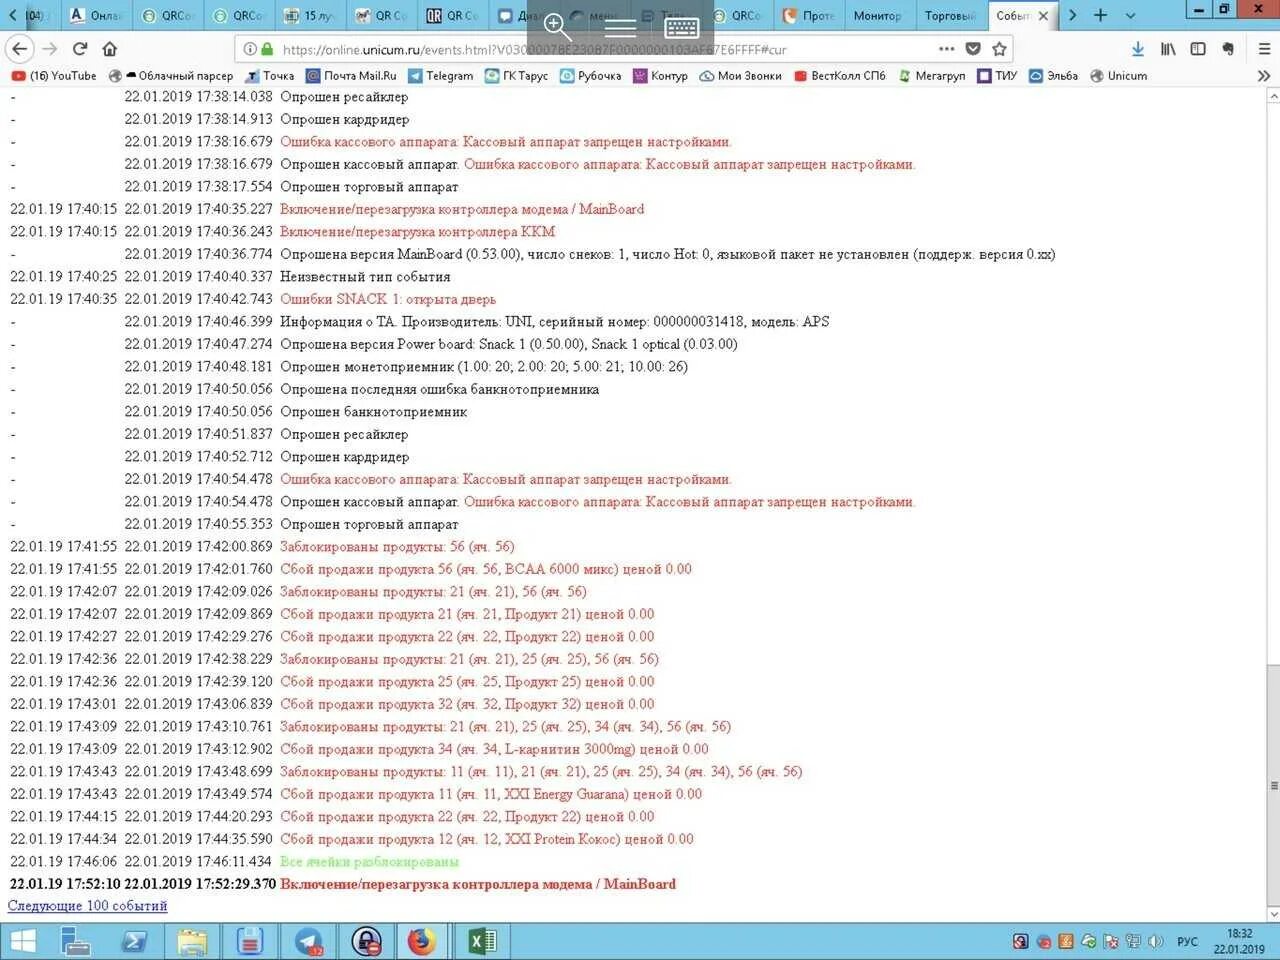Open the ВестКолл СПб bookmark
This screenshot has width=1280, height=960.
pos(840,76)
